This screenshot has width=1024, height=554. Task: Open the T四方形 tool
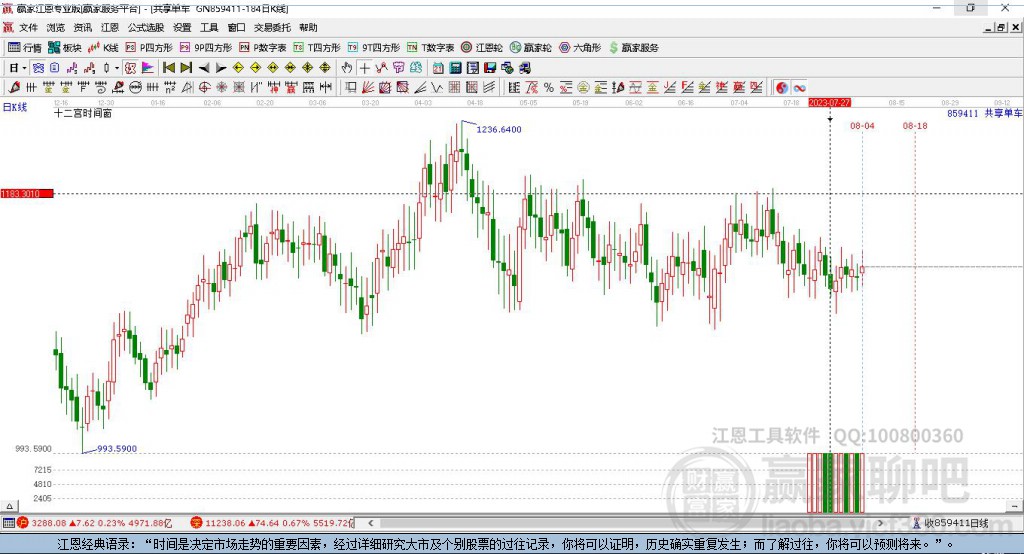coord(317,48)
